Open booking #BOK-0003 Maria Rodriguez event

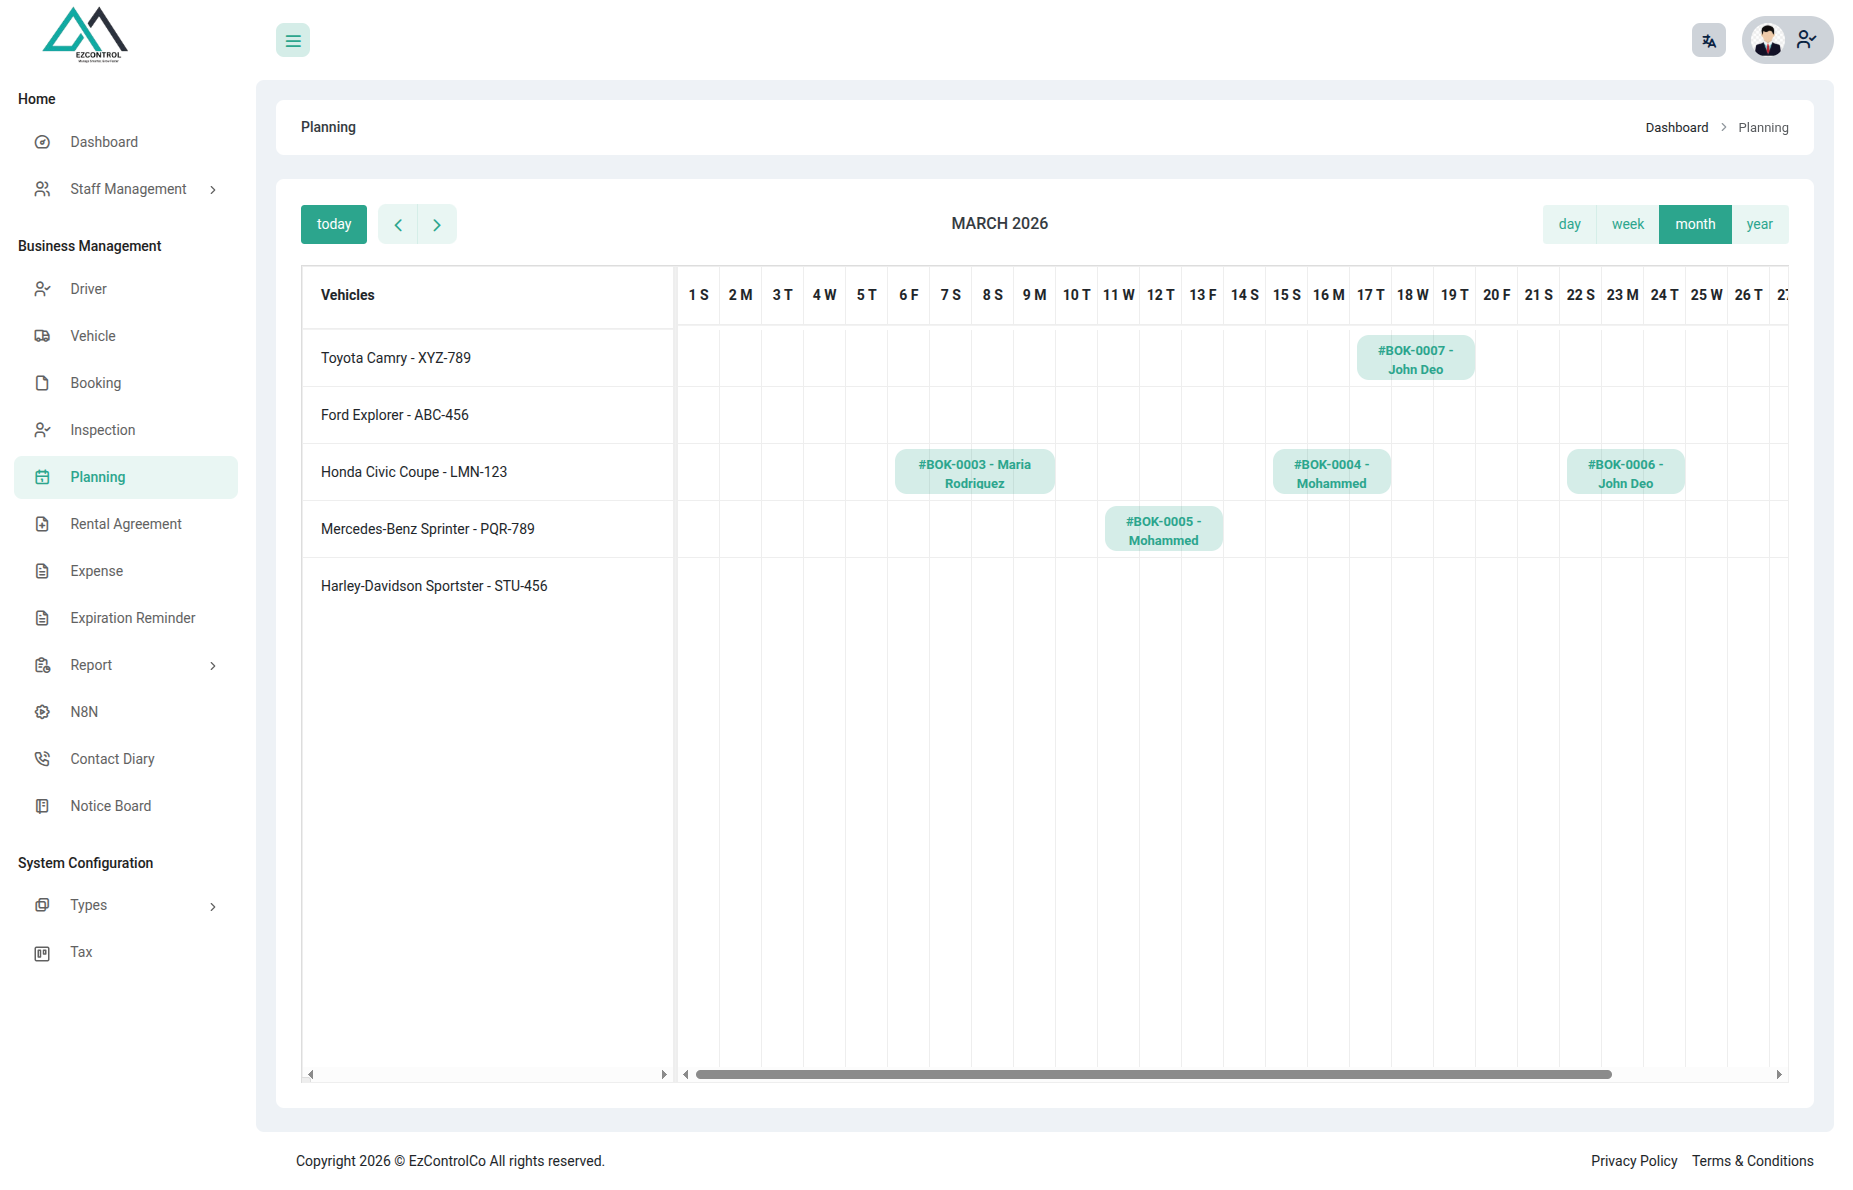(975, 472)
